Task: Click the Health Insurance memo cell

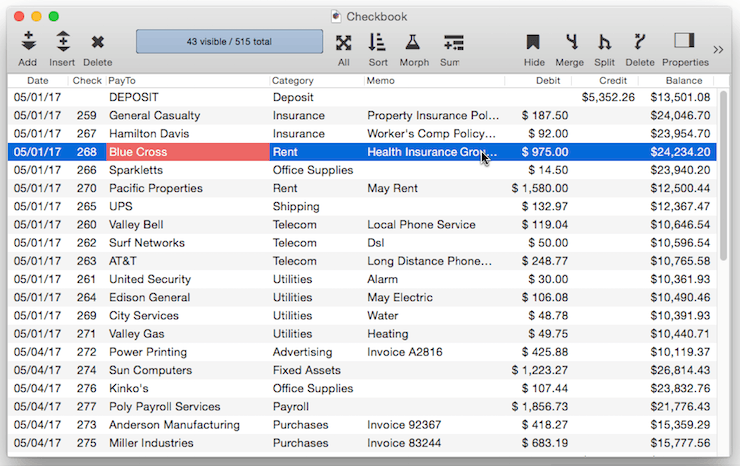Action: click(x=432, y=152)
